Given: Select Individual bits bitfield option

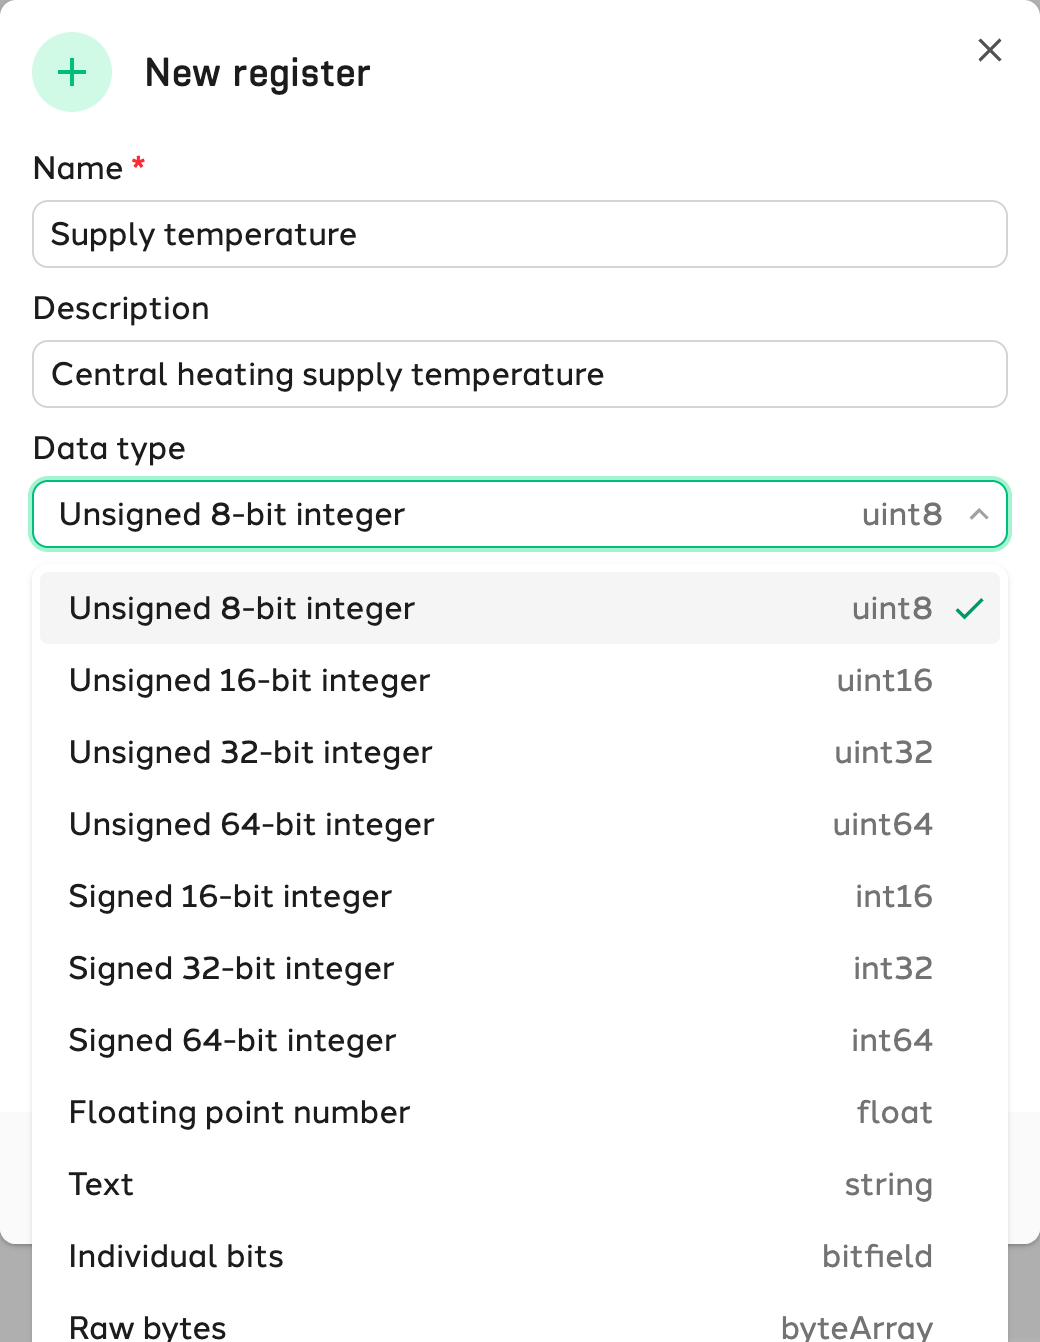Looking at the screenshot, I should 520,1256.
